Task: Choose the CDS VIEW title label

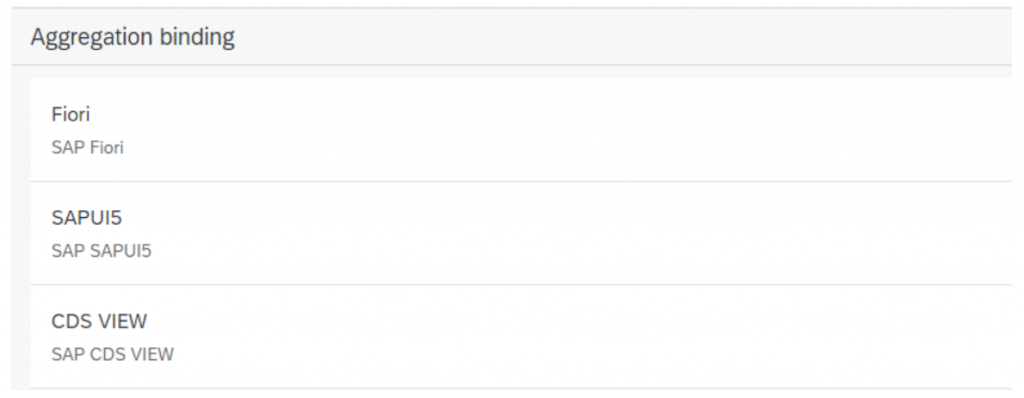Action: [99, 321]
